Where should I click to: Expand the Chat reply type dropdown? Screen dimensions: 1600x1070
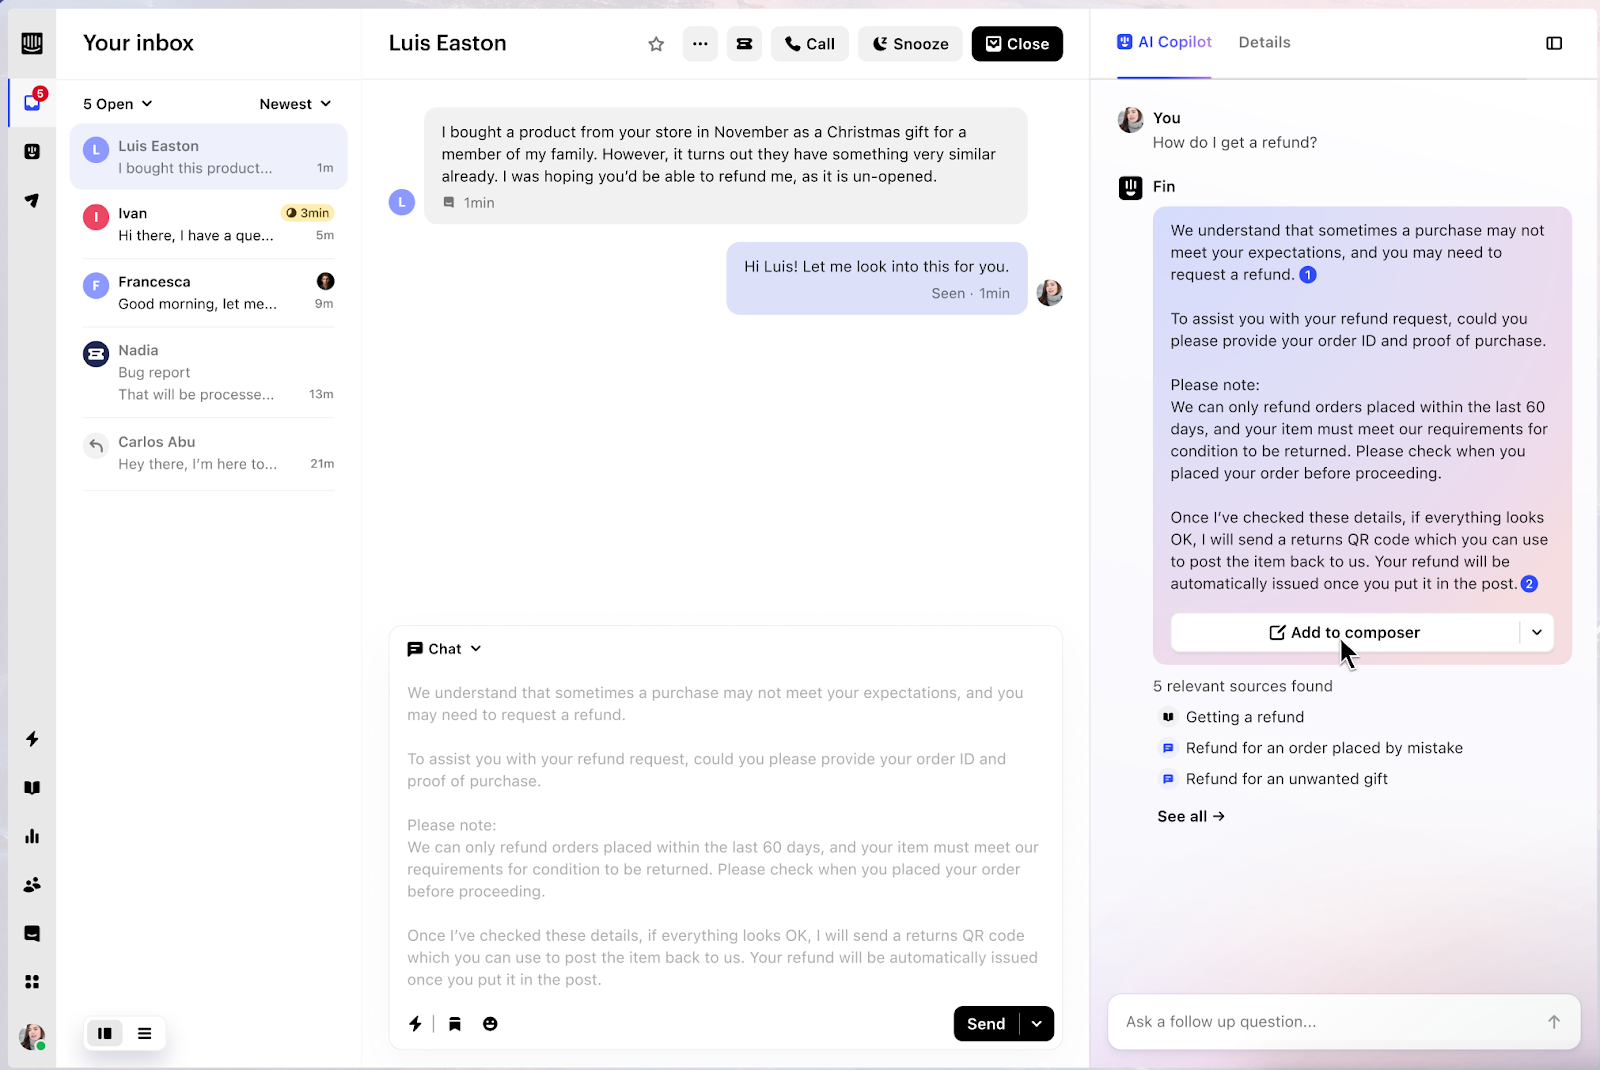tap(445, 649)
